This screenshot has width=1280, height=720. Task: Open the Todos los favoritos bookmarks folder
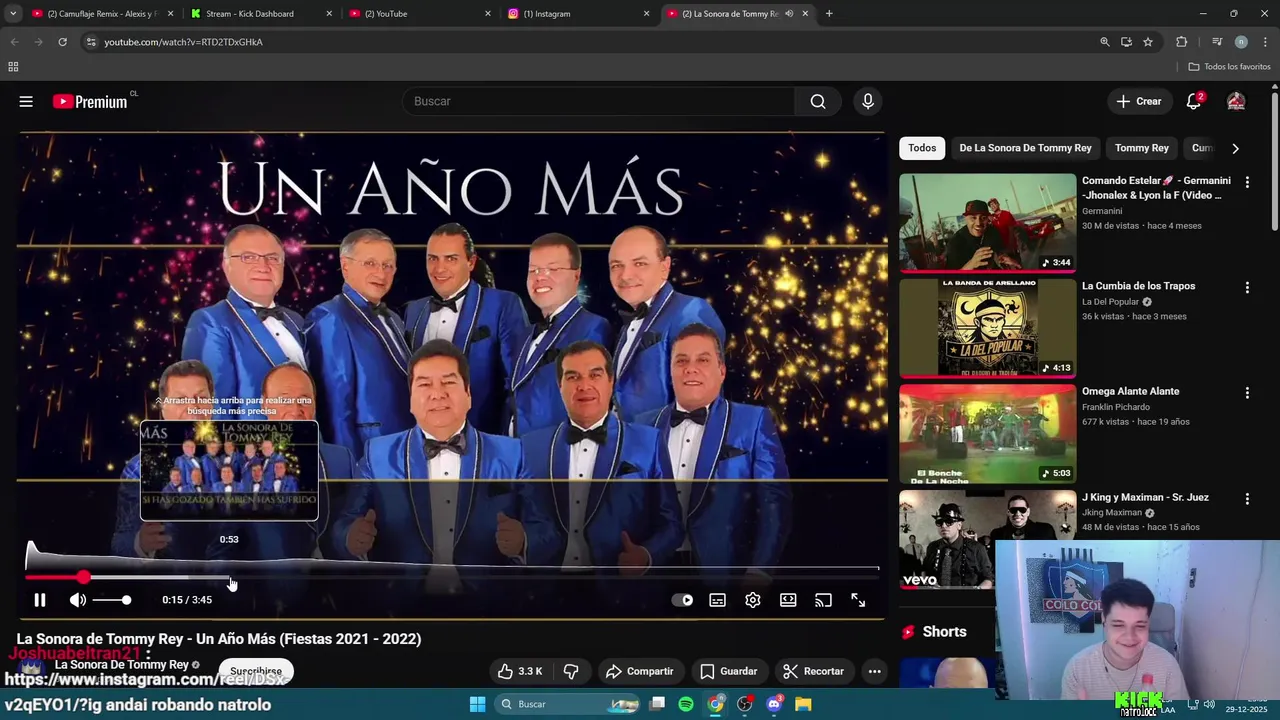click(x=1229, y=67)
